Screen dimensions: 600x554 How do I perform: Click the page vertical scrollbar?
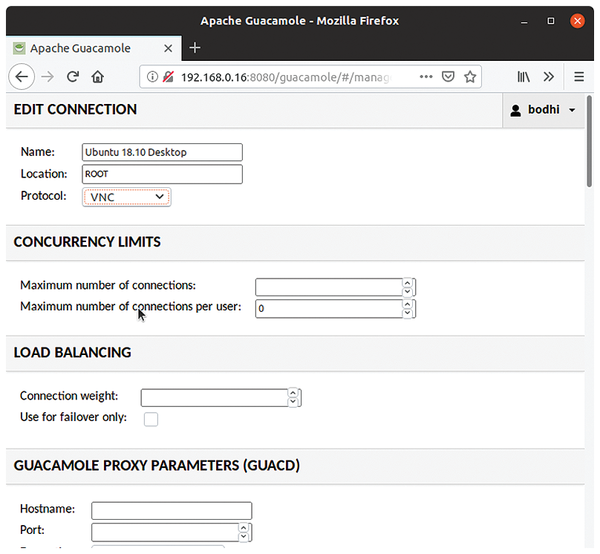(589, 142)
